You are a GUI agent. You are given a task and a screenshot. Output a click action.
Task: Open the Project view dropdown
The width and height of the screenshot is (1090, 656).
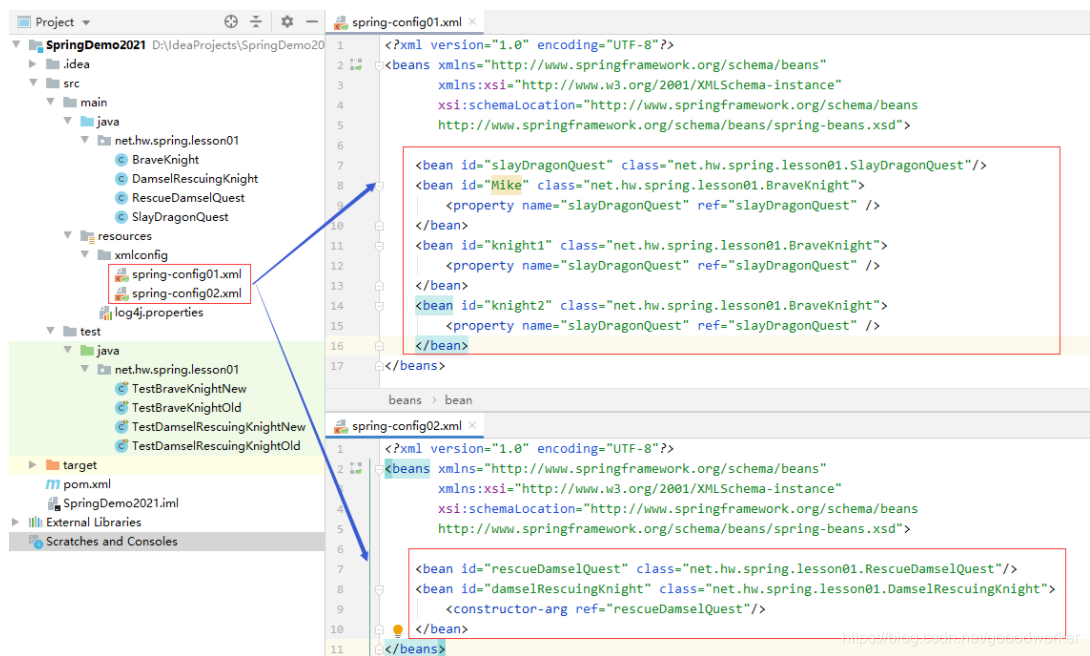tap(86, 22)
